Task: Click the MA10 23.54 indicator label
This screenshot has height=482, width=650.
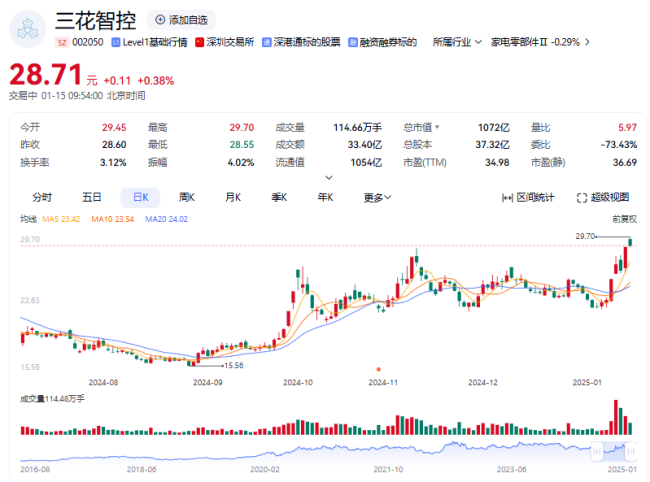Action: [x=113, y=219]
